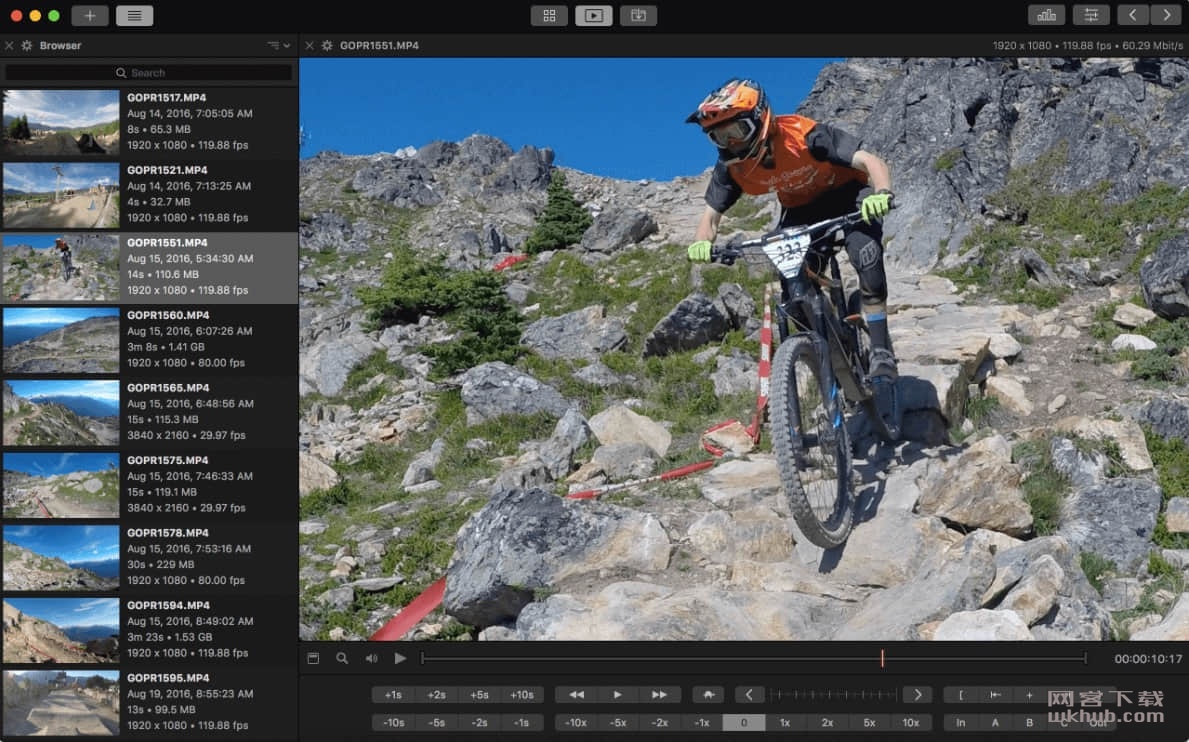Select the 0 speed button

[x=743, y=722]
